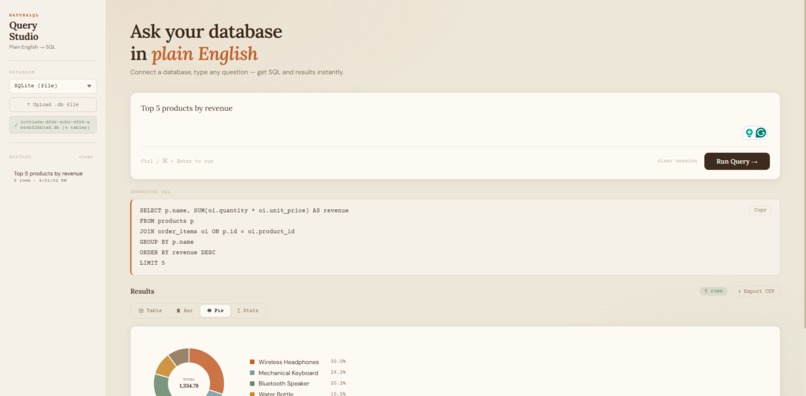Click the page vertical scrollbar

click(x=804, y=164)
